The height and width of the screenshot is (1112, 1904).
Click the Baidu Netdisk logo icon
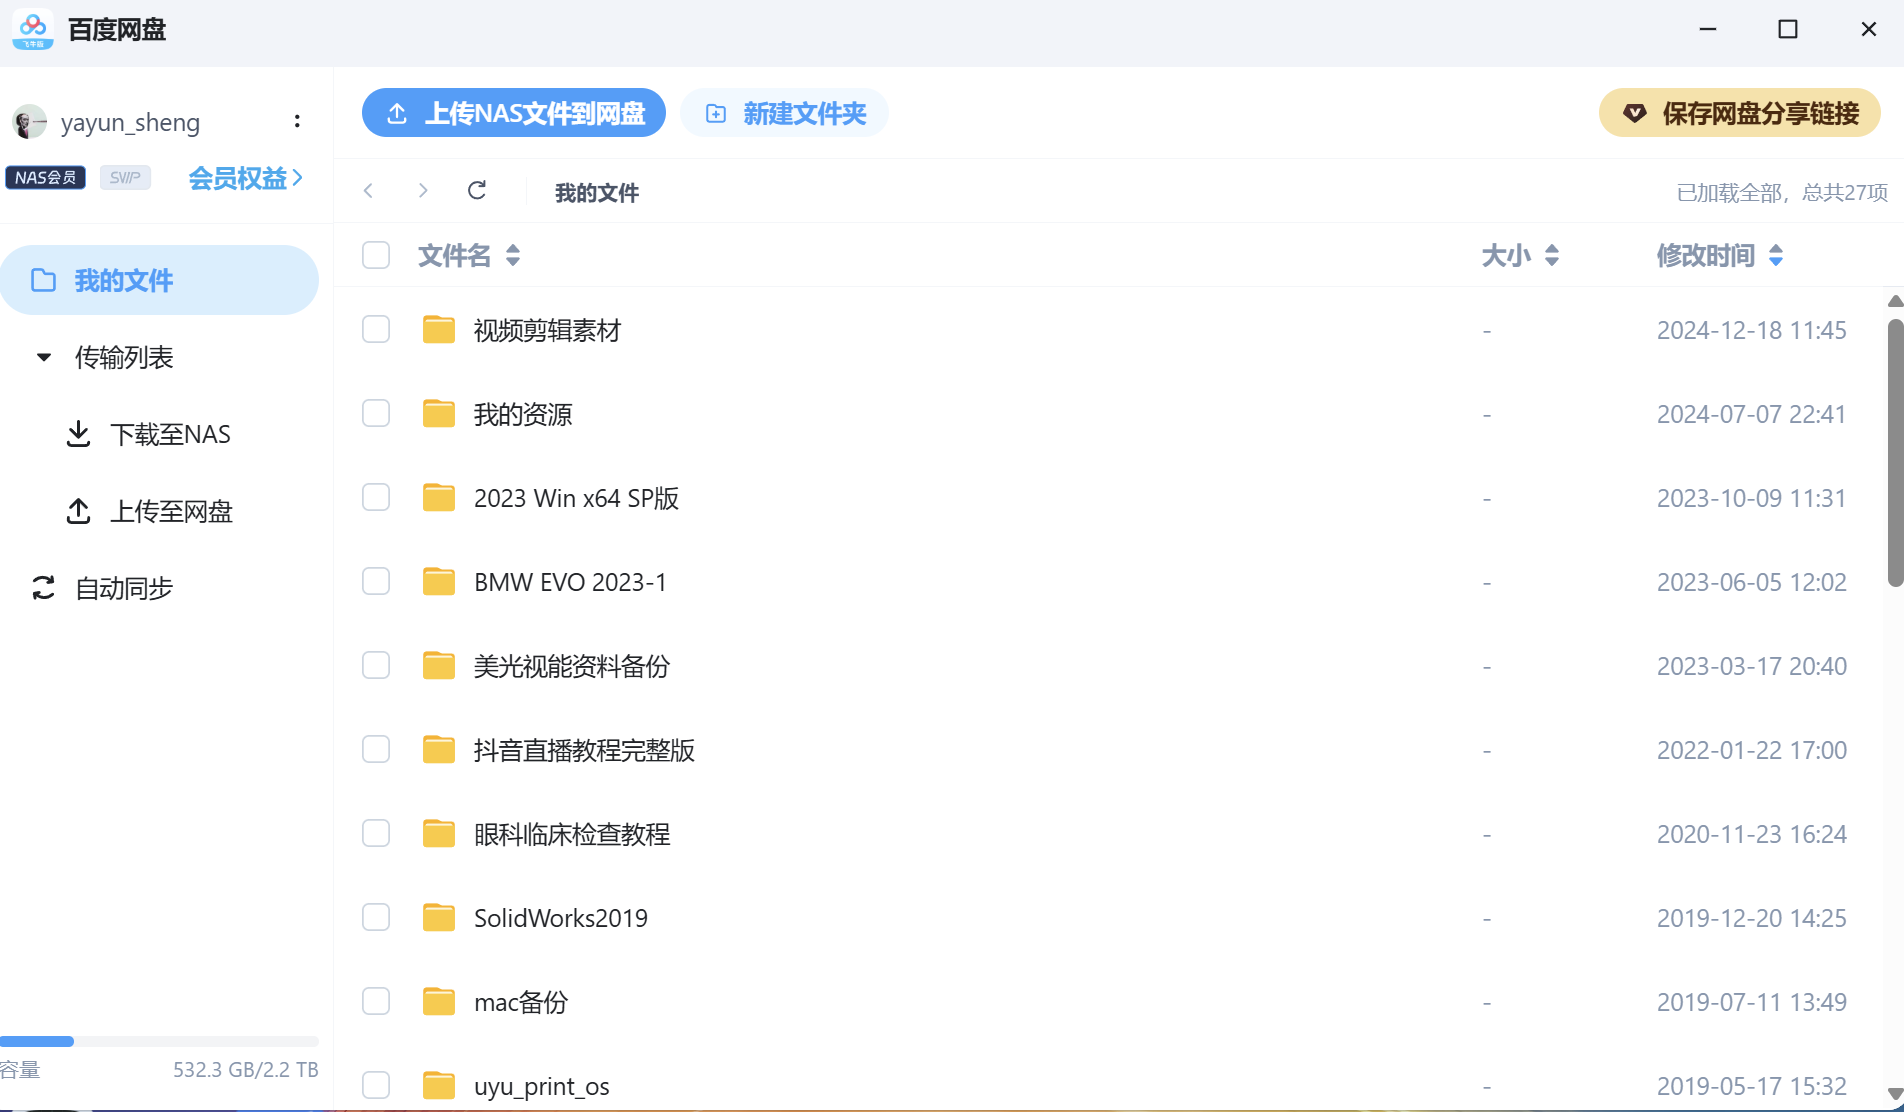coord(33,30)
